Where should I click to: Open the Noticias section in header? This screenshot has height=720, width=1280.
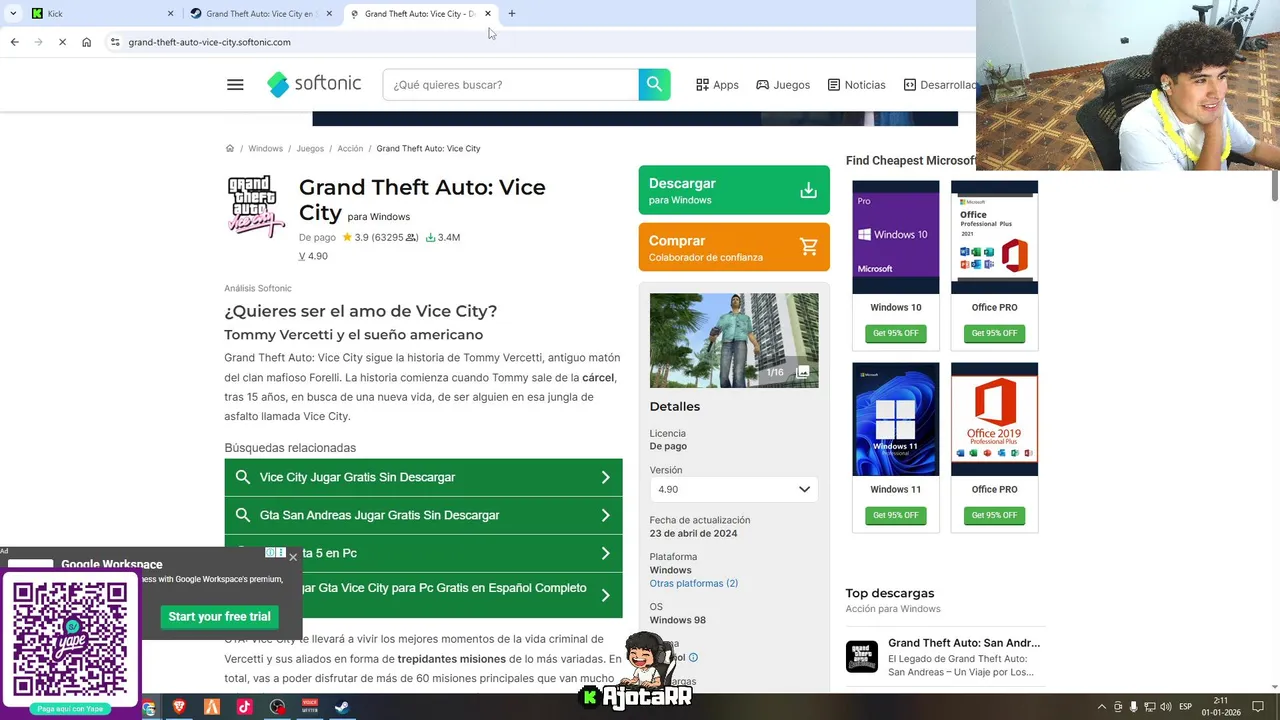856,85
